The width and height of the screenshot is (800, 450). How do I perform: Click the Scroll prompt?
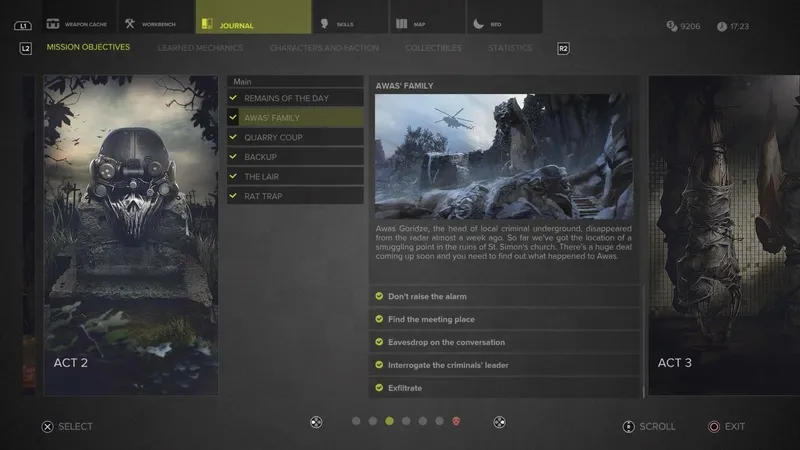pos(649,427)
